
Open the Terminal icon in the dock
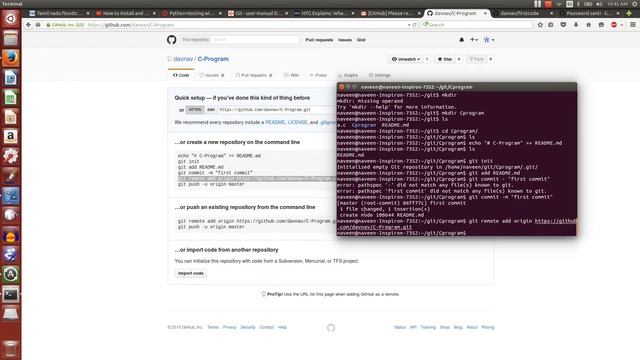pyautogui.click(x=11, y=294)
